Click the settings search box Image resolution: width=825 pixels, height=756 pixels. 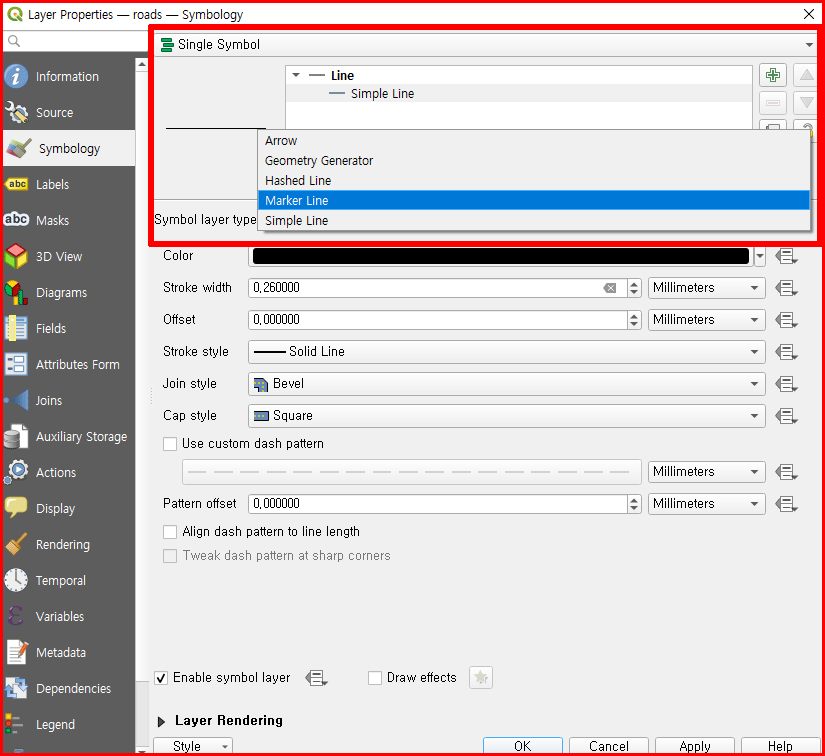[76, 41]
